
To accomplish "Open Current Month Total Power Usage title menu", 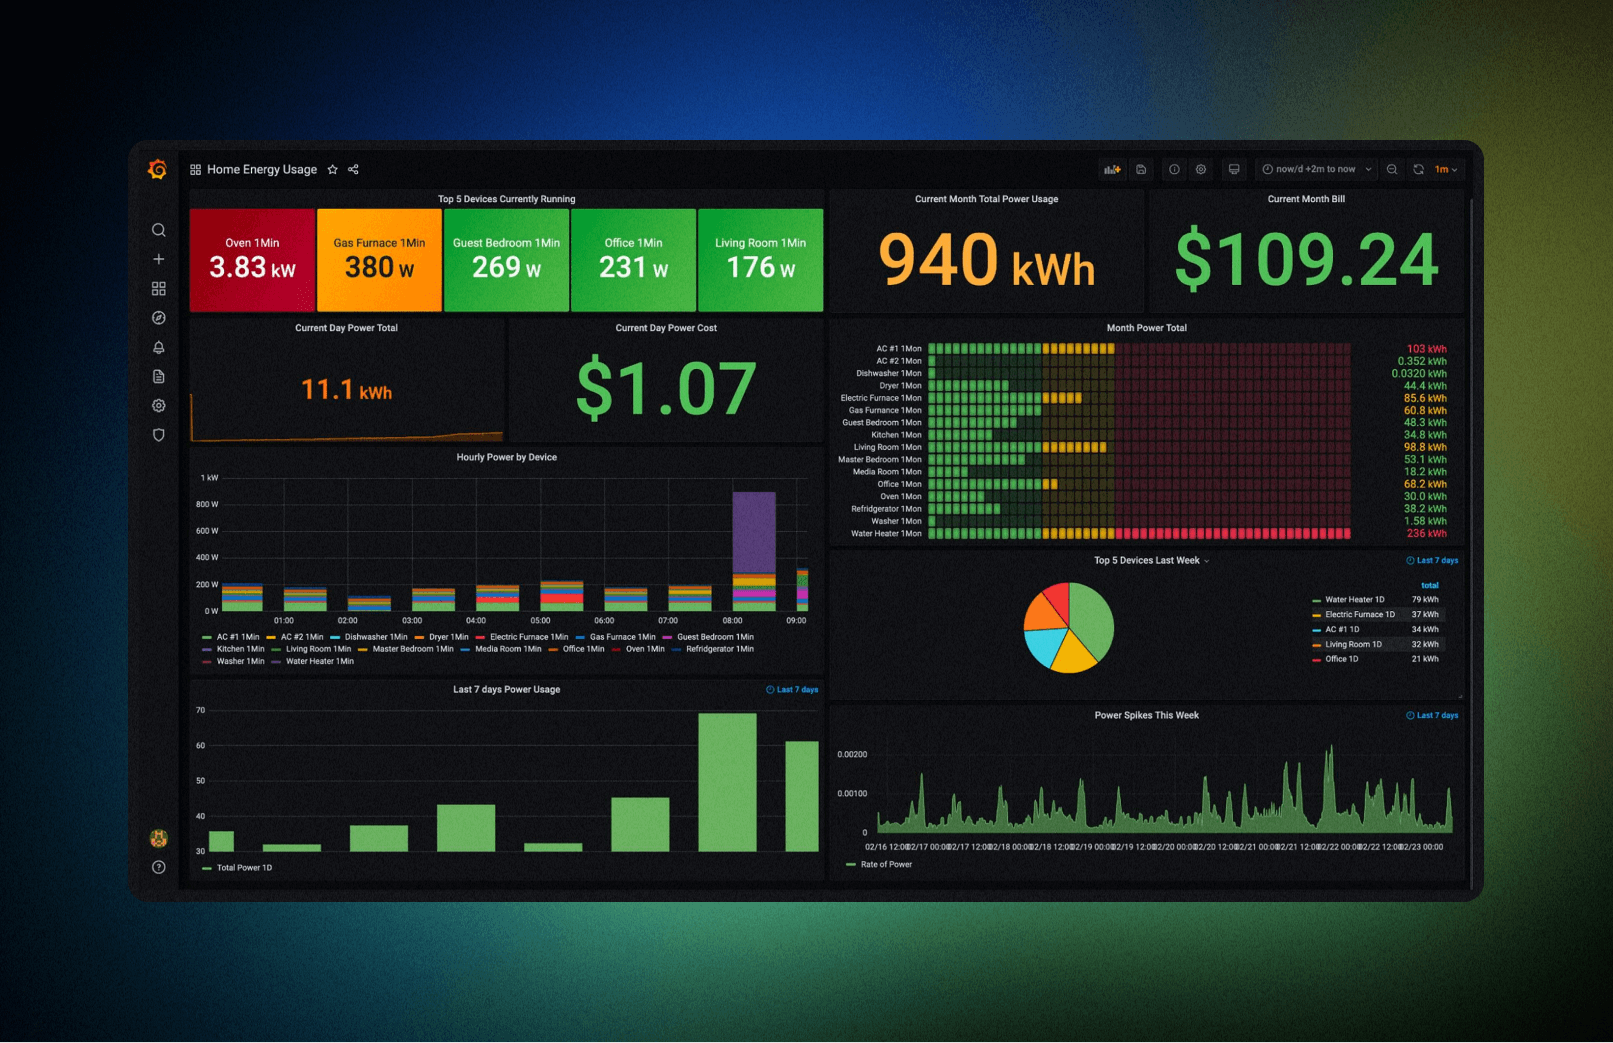I will (986, 199).
